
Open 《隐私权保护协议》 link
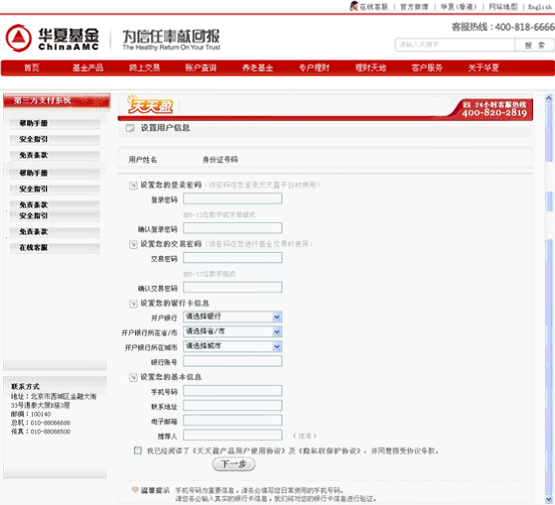click(330, 451)
